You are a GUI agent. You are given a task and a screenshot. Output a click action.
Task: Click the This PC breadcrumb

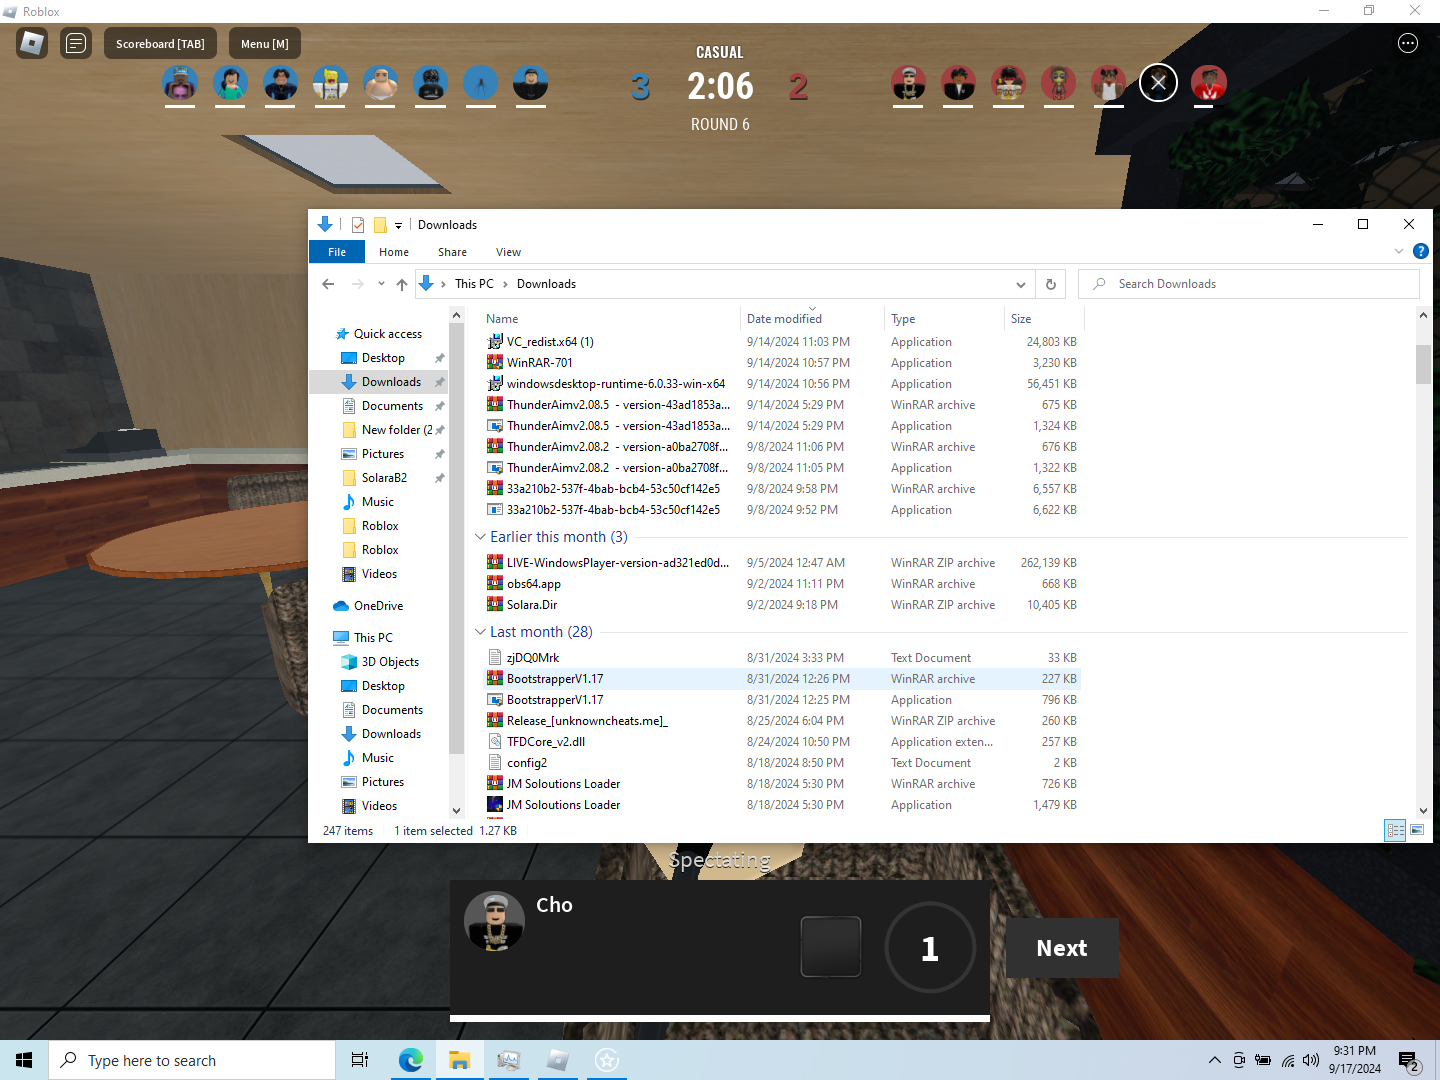pyautogui.click(x=474, y=284)
